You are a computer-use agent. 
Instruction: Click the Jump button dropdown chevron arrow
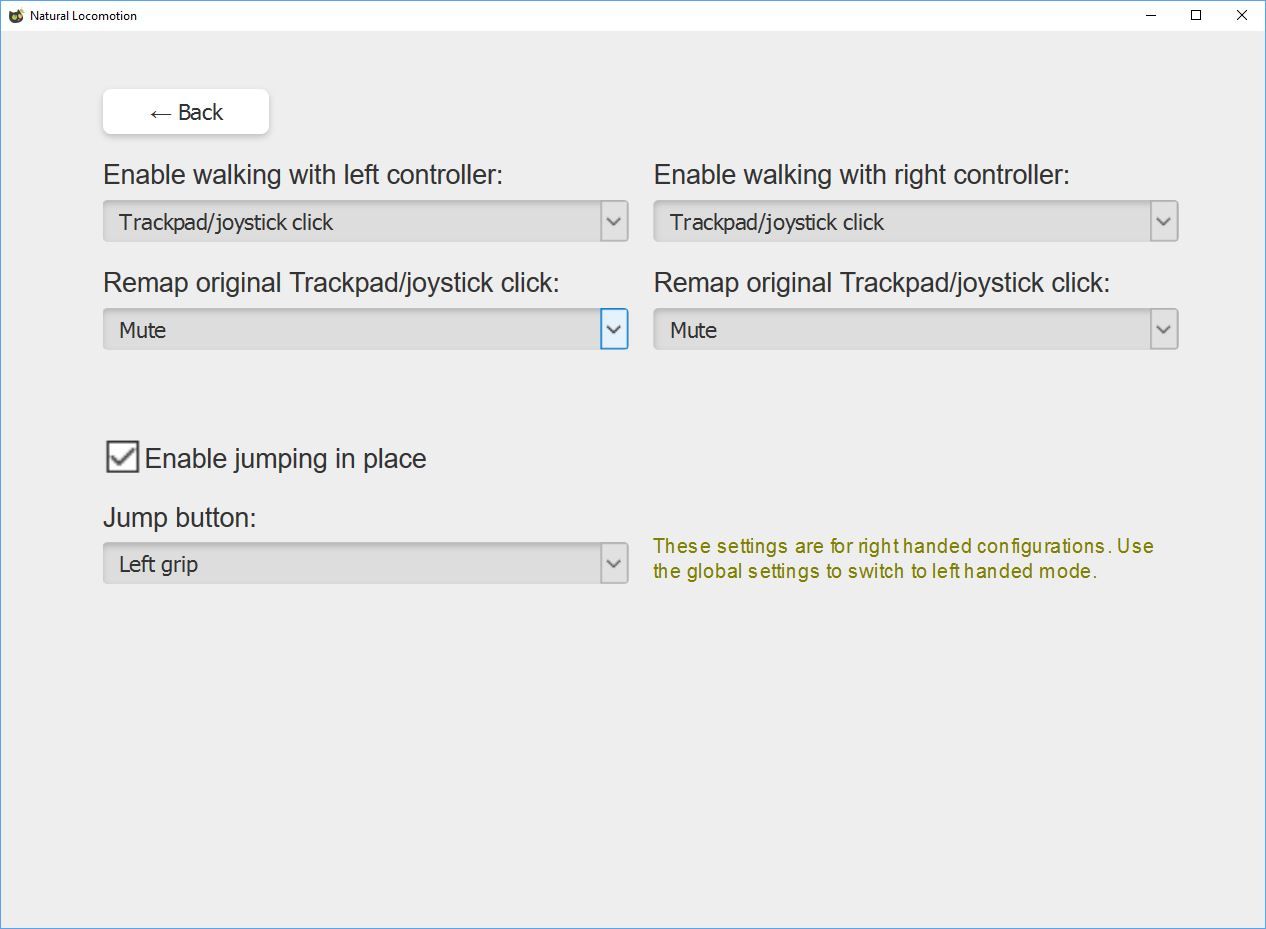[x=614, y=563]
